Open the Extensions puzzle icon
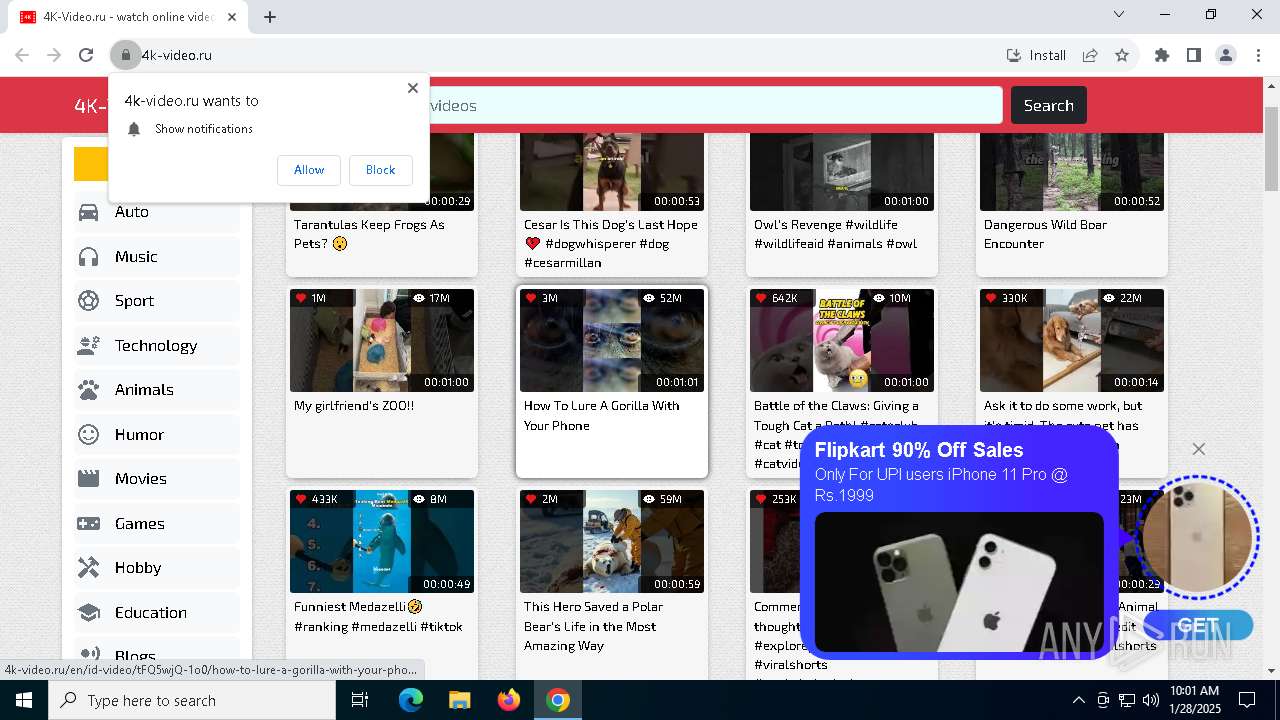 [x=1162, y=55]
